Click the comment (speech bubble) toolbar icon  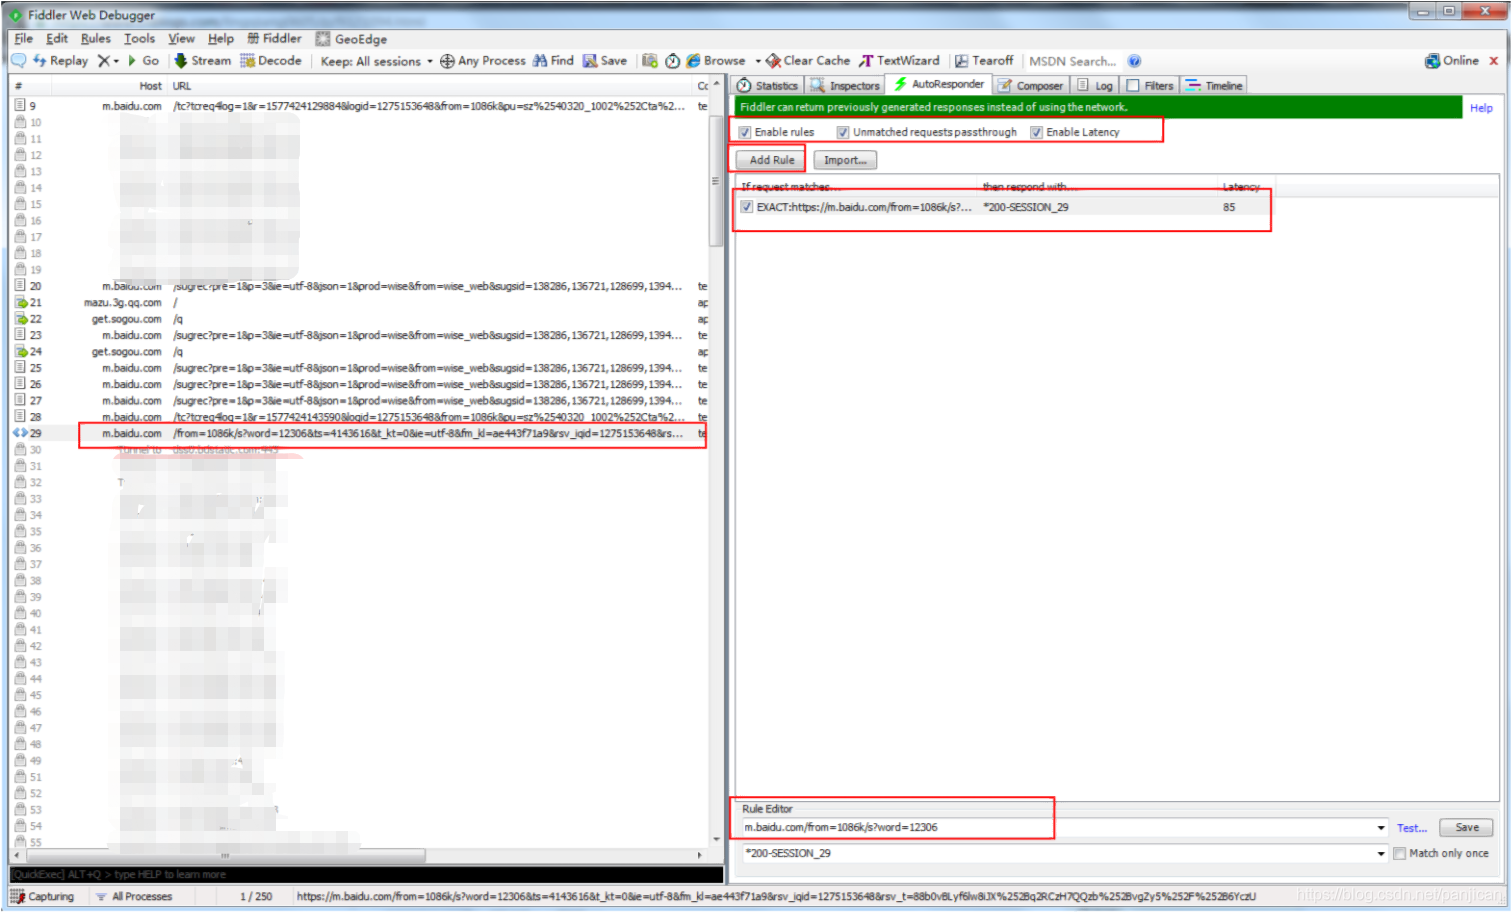pyautogui.click(x=18, y=61)
